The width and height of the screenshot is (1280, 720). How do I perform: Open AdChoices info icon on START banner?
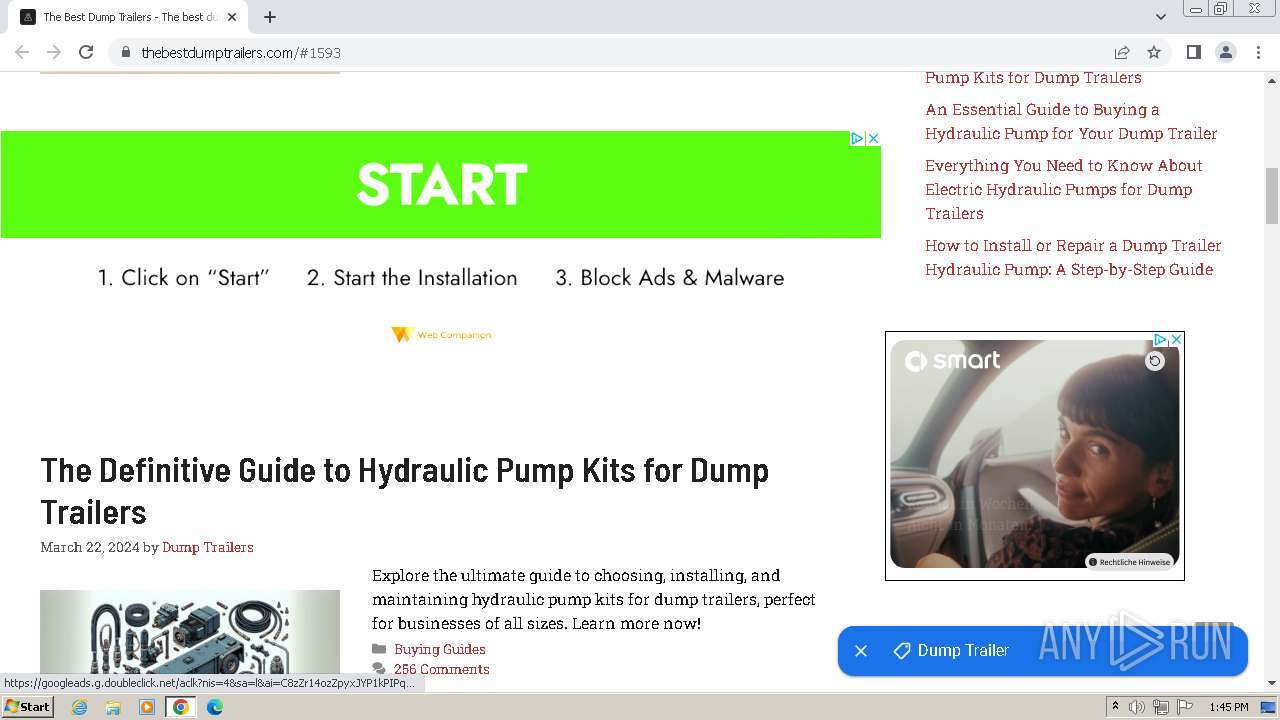point(857,139)
